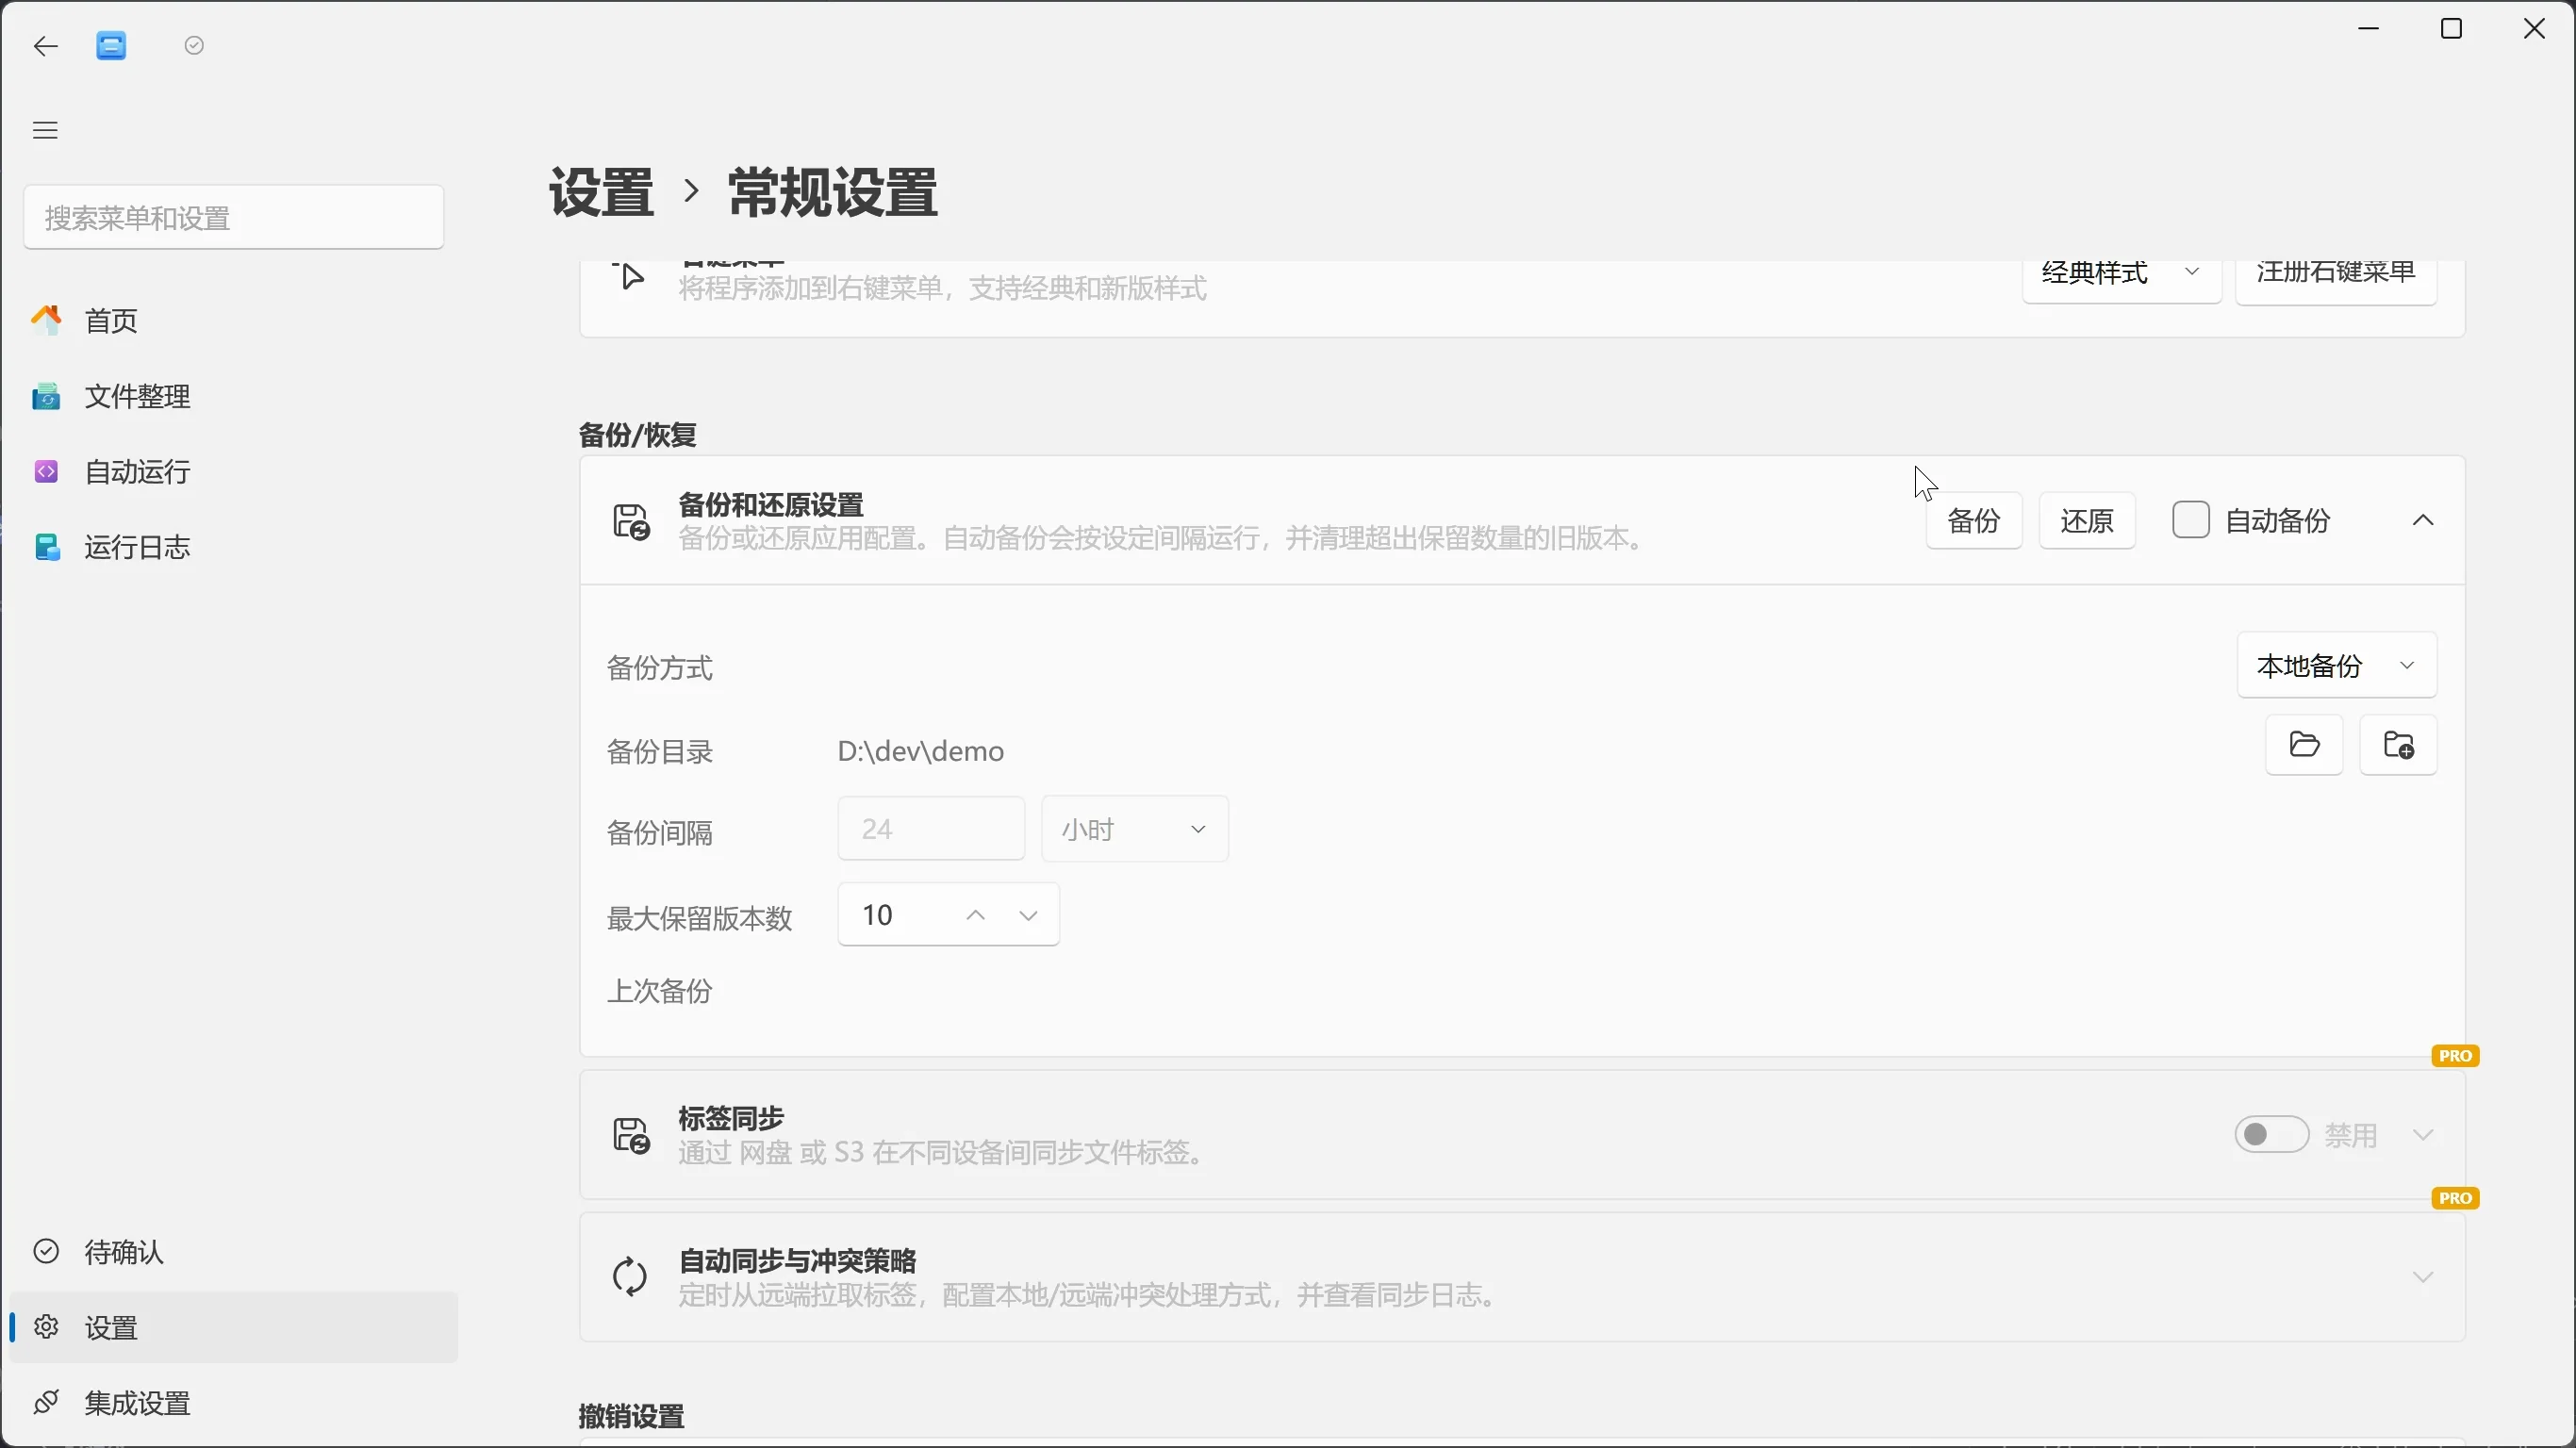Click the 自动同步与冲突策略 sync icon

point(630,1279)
